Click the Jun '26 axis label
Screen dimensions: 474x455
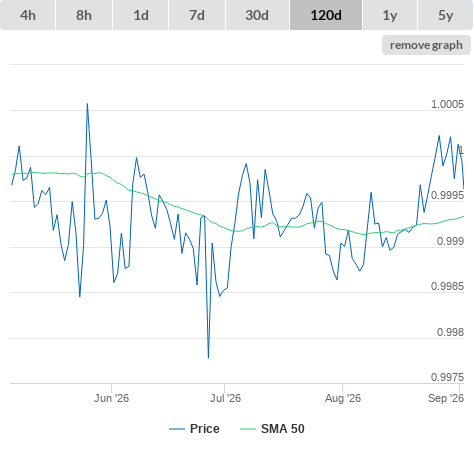[111, 398]
